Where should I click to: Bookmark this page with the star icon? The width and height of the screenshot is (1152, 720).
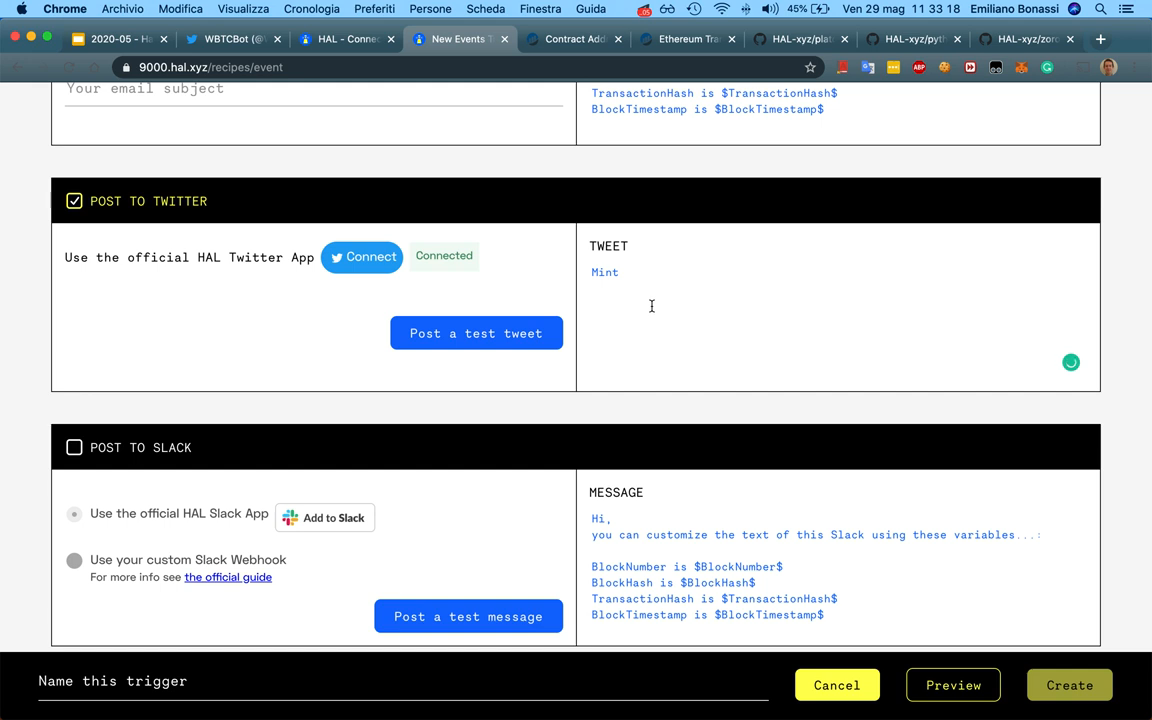tap(810, 68)
